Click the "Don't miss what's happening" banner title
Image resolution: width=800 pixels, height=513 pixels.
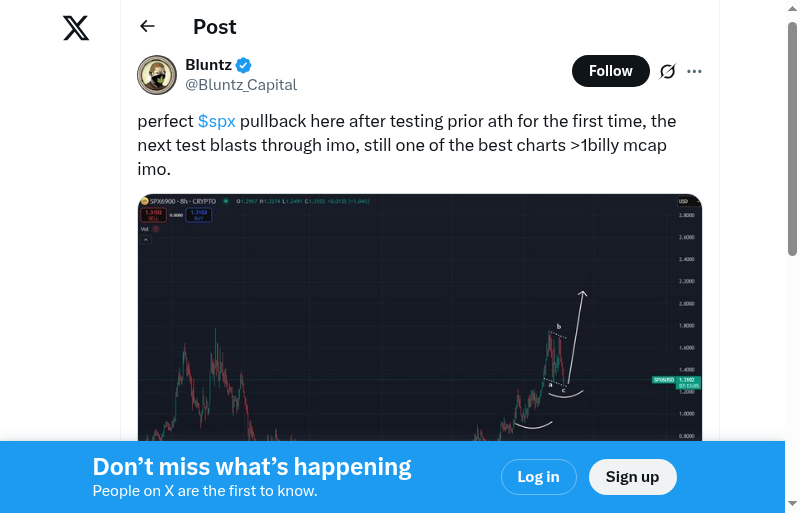point(252,466)
